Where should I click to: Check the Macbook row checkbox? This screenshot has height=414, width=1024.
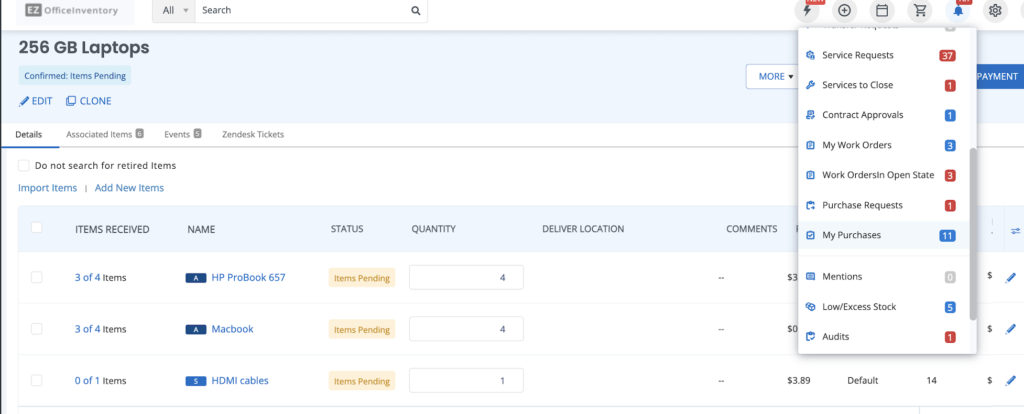(x=37, y=328)
